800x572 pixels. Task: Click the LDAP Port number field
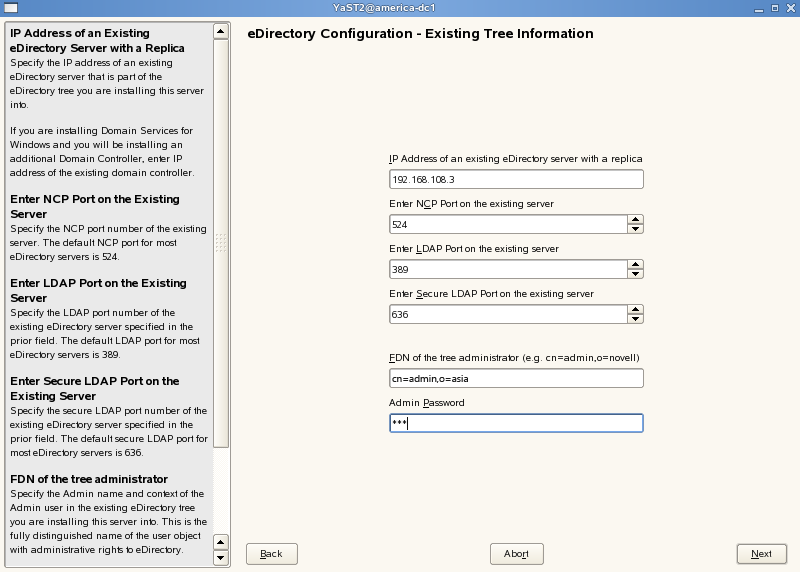[x=507, y=269]
